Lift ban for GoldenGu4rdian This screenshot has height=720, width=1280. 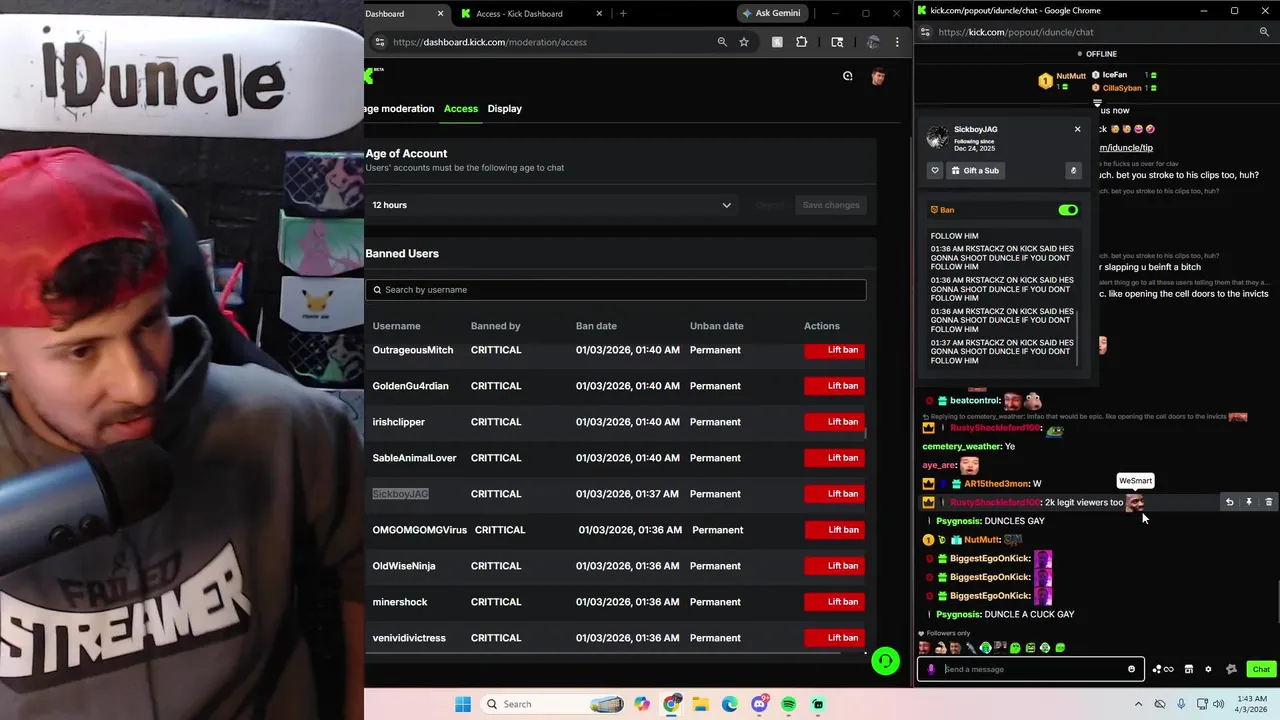click(834, 386)
